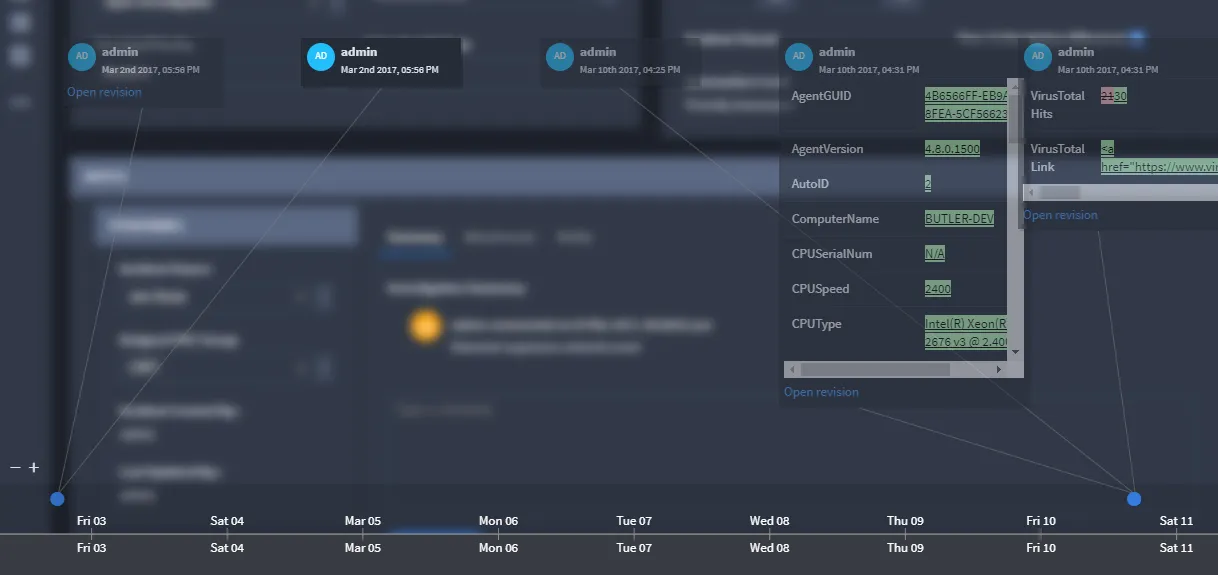
Task: Click the CPUType value Intel(R) Xeon
Action: pyautogui.click(x=967, y=324)
